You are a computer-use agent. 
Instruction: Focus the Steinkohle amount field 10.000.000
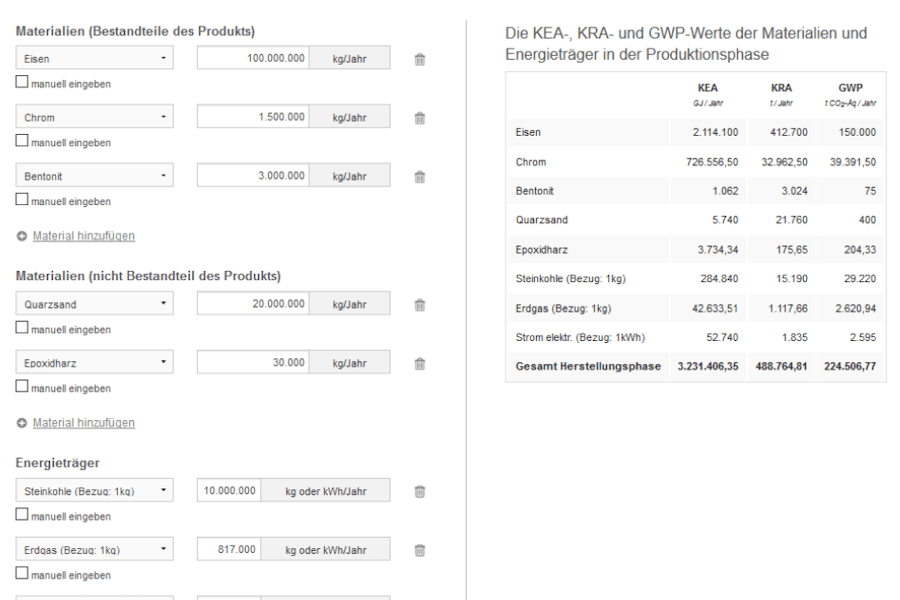point(229,492)
